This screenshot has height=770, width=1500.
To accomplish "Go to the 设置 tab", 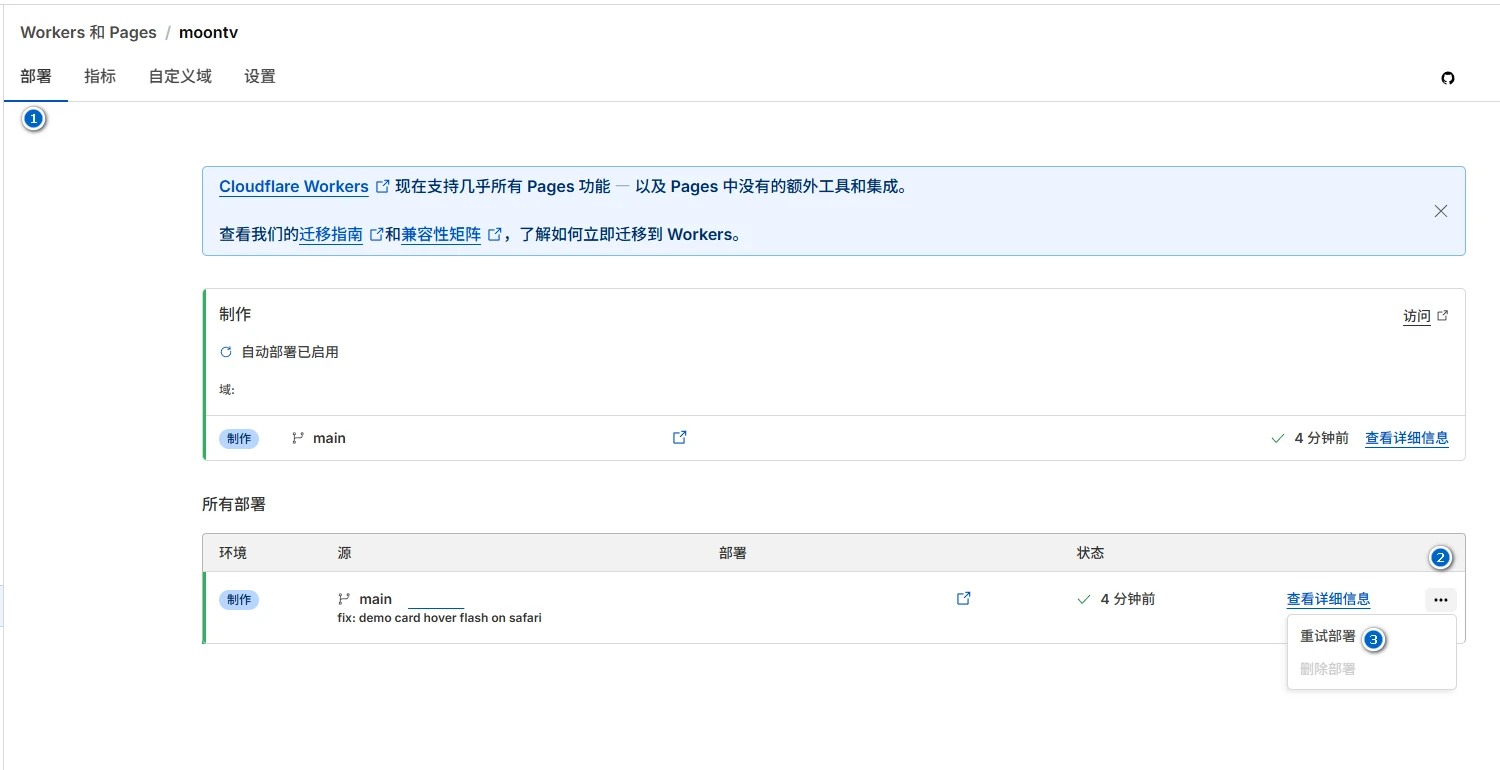I will point(259,76).
